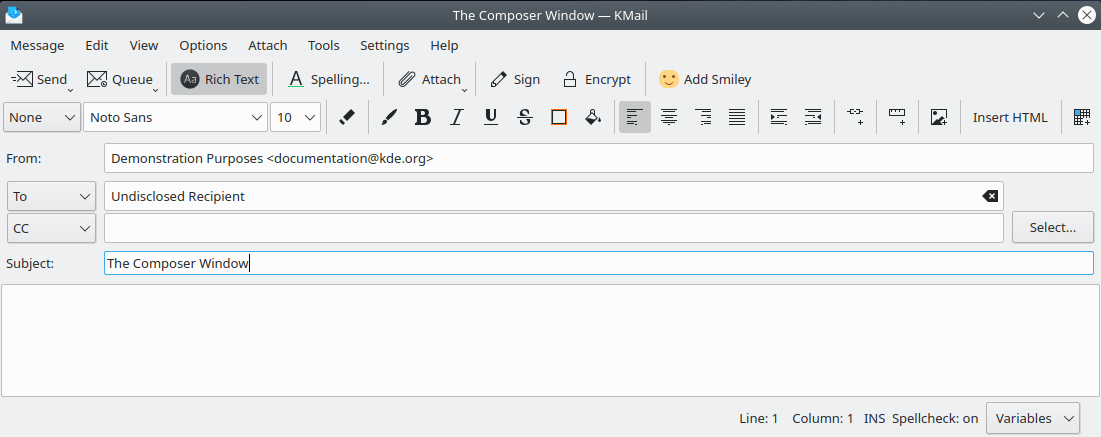1101x437 pixels.
Task: Click the Encrypt padlock icon
Action: [569, 79]
